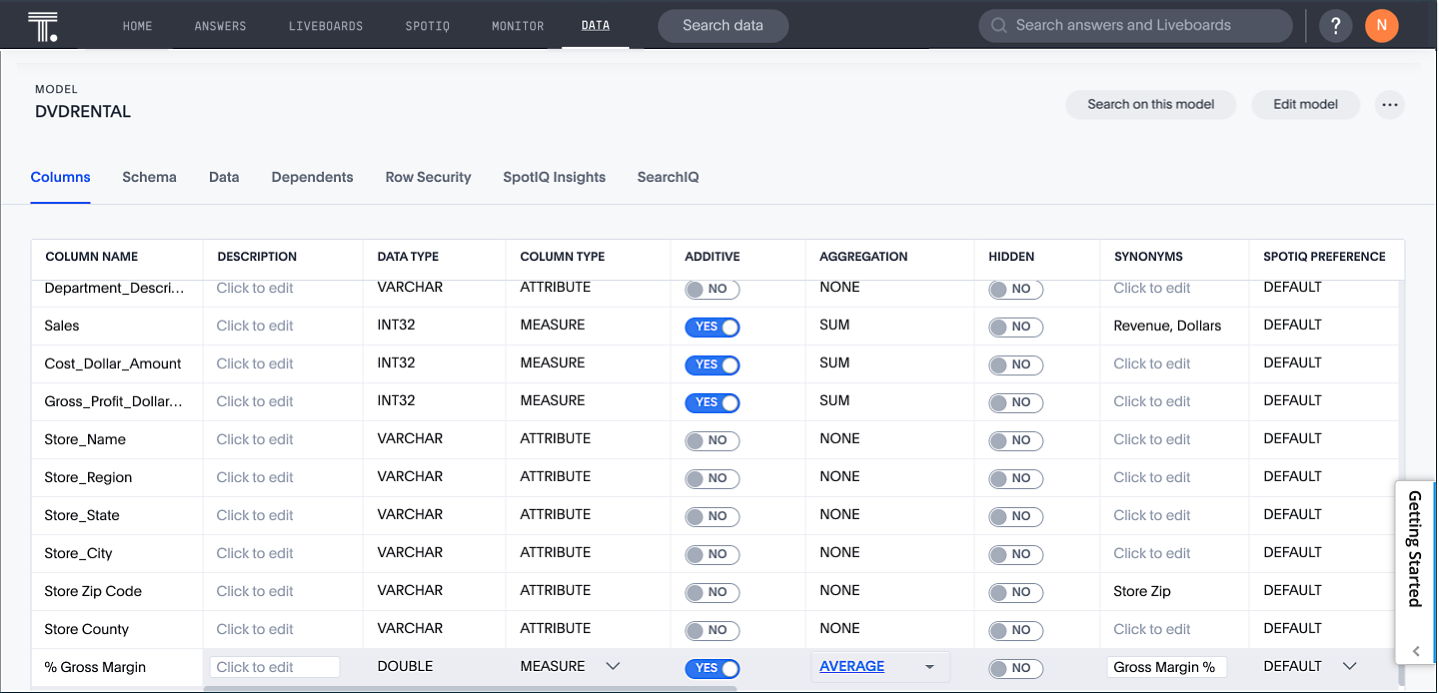This screenshot has width=1439, height=693.
Task: Switch to the Schema tab
Action: (149, 177)
